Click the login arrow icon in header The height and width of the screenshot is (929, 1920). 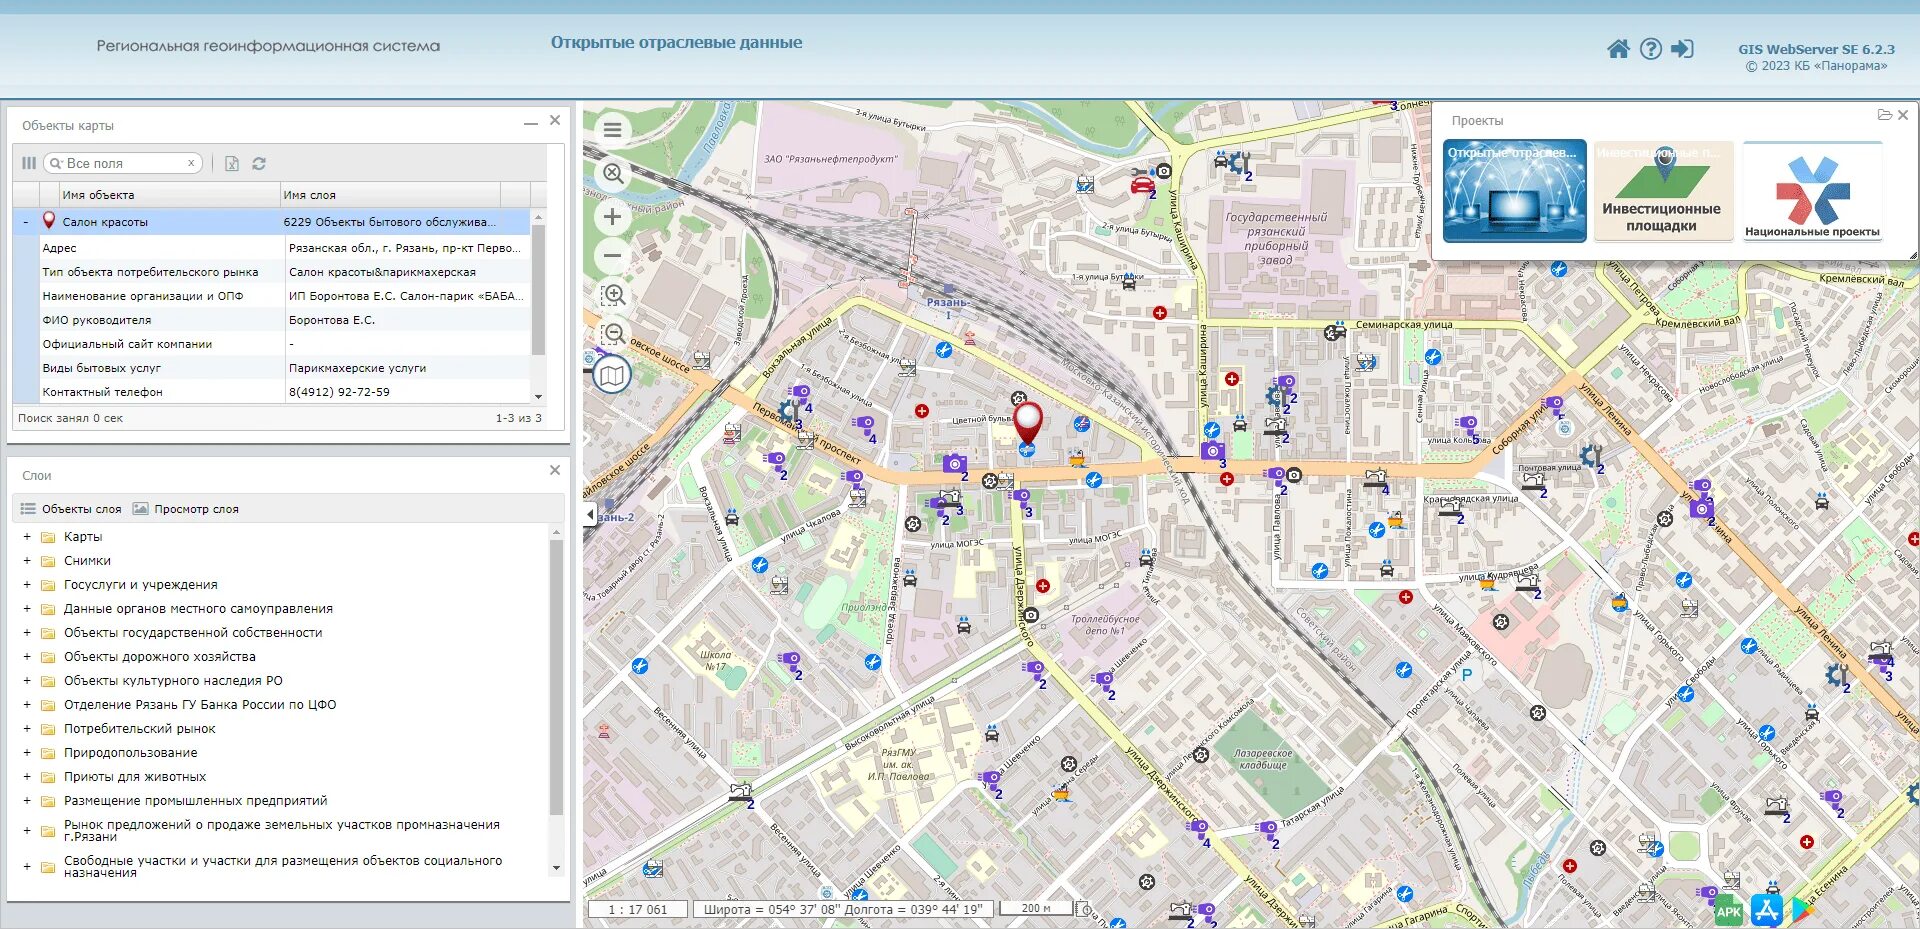1683,49
